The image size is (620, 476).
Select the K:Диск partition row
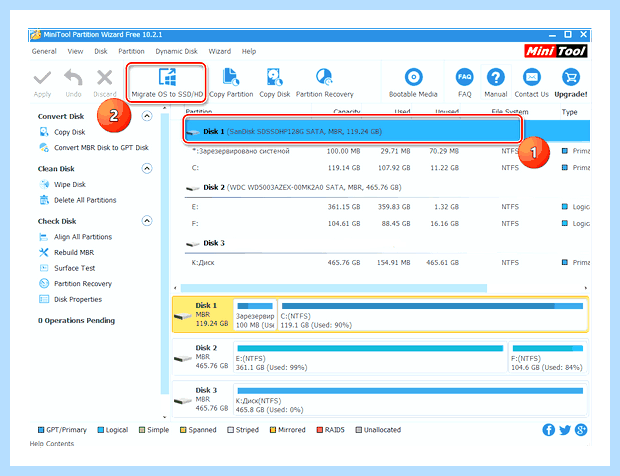388,263
